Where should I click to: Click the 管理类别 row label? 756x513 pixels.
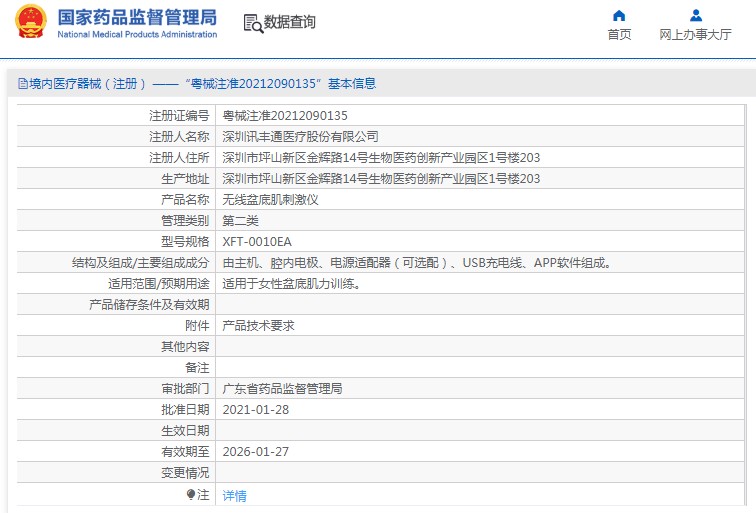pyautogui.click(x=185, y=221)
